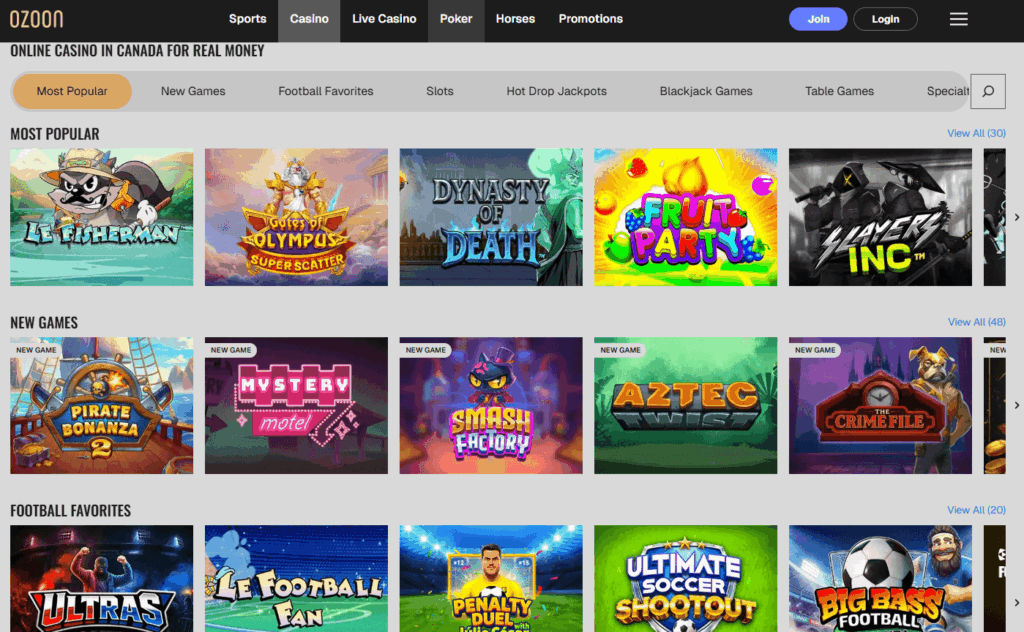Click the Ozoon logo
The width and height of the screenshot is (1024, 632).
tap(37, 19)
